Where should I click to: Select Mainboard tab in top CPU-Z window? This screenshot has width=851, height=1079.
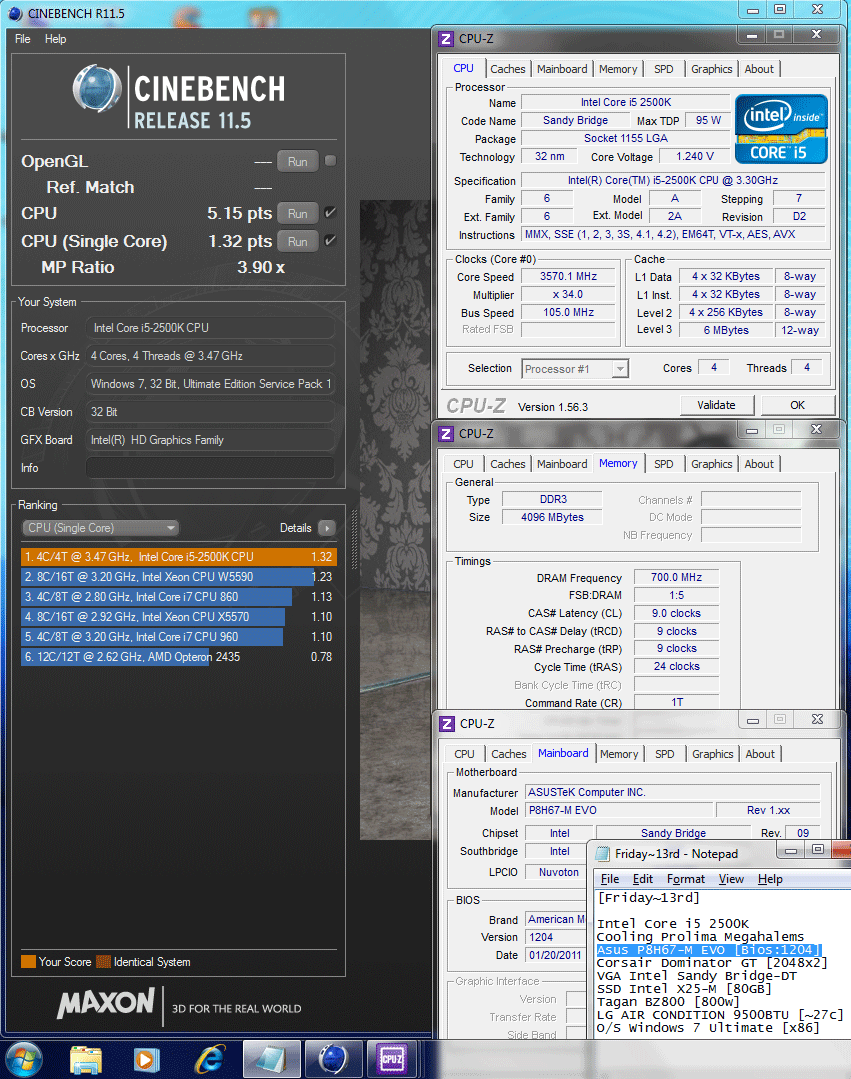[562, 69]
